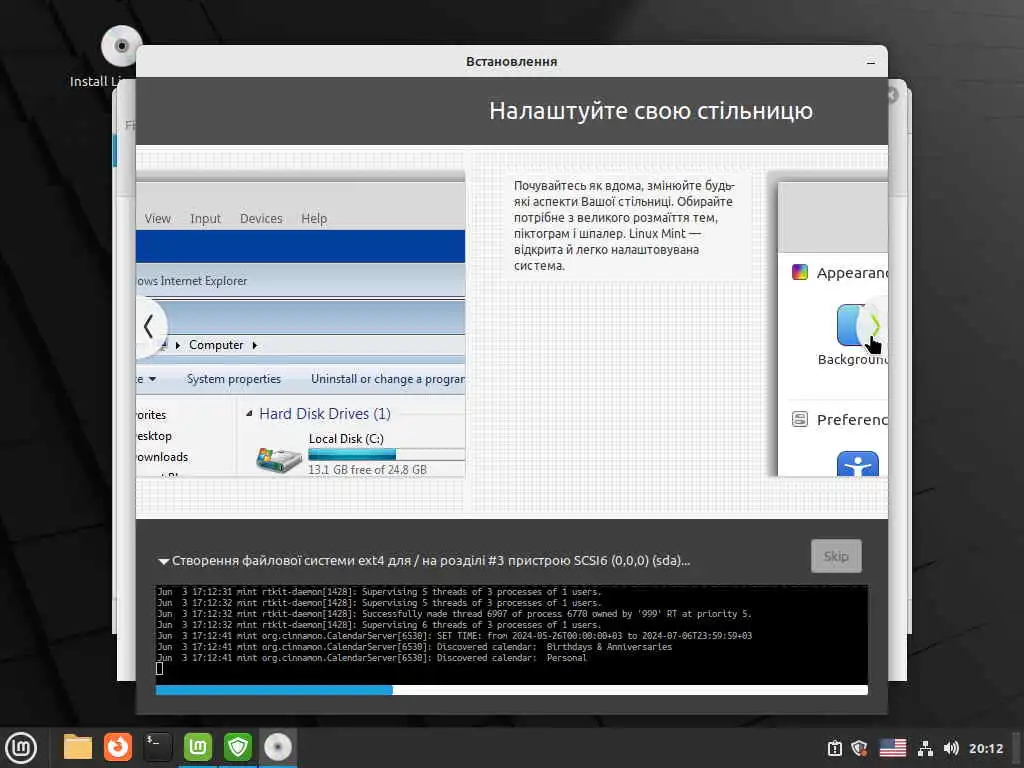
Task: Click the Appearance color icon in slideshow
Action: coord(800,272)
